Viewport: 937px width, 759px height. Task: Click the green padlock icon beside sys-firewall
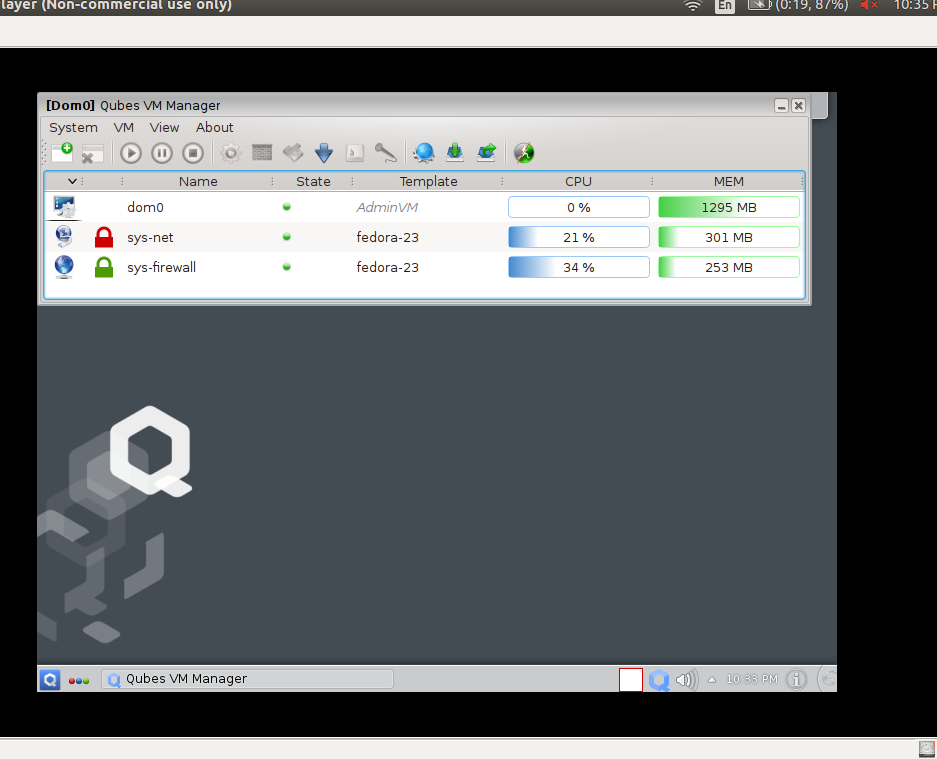(x=103, y=267)
